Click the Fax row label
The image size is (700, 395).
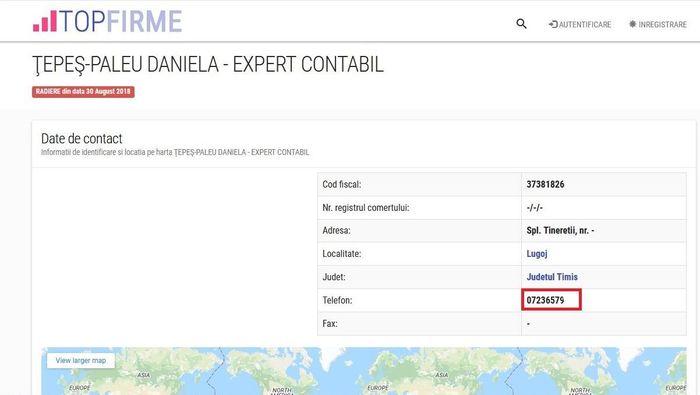pyautogui.click(x=329, y=324)
